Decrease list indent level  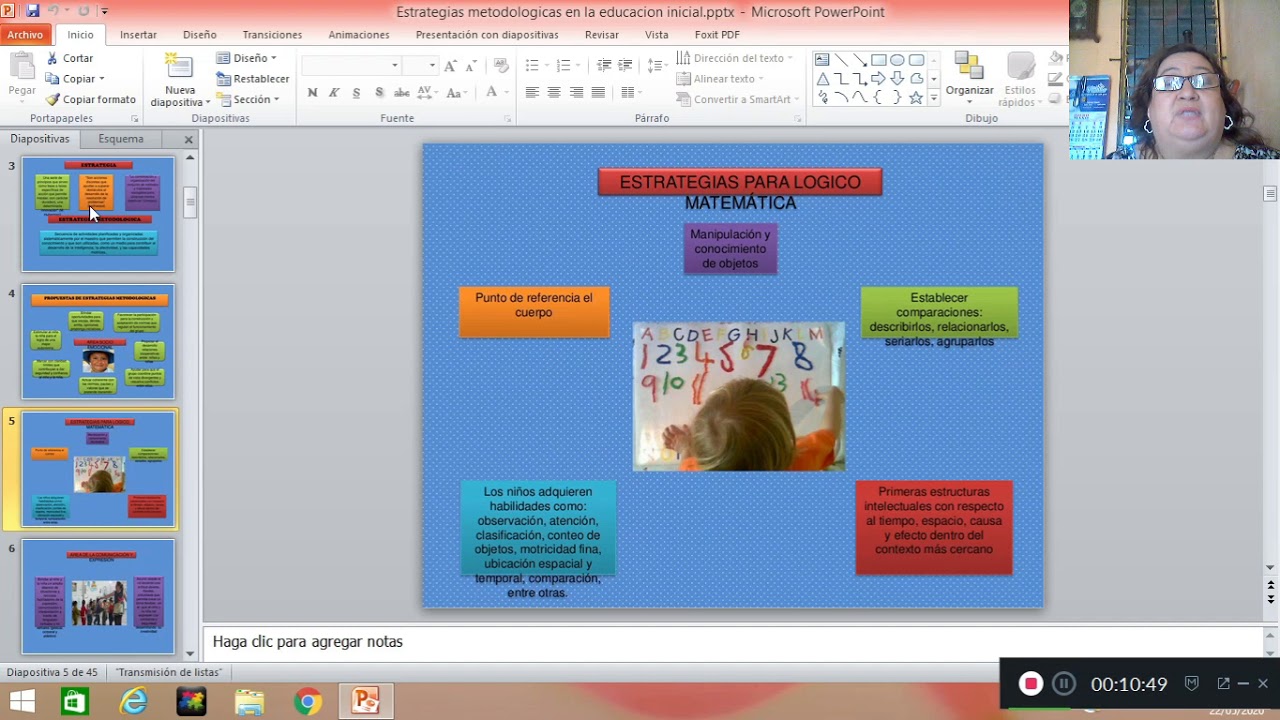click(x=604, y=65)
